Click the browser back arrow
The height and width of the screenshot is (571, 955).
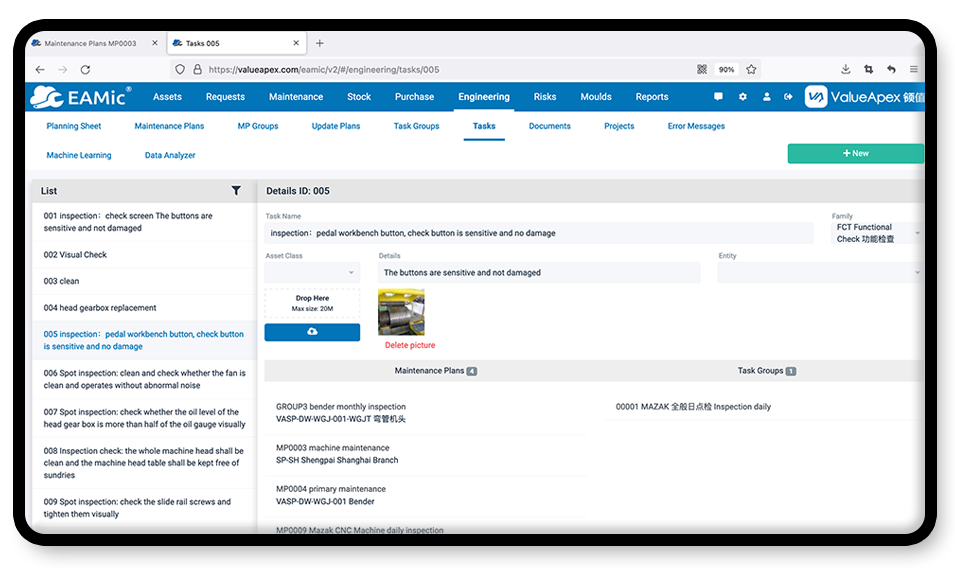(40, 69)
